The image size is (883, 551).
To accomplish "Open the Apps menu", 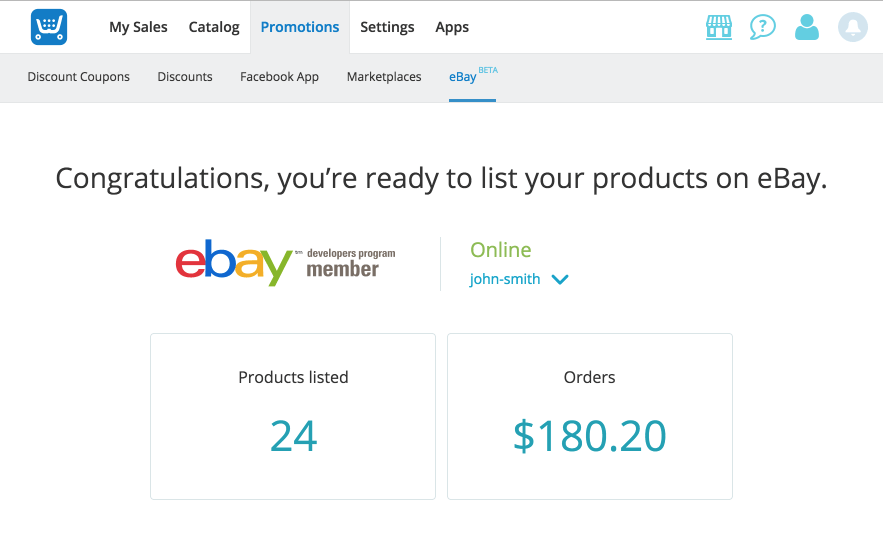I will tap(452, 27).
